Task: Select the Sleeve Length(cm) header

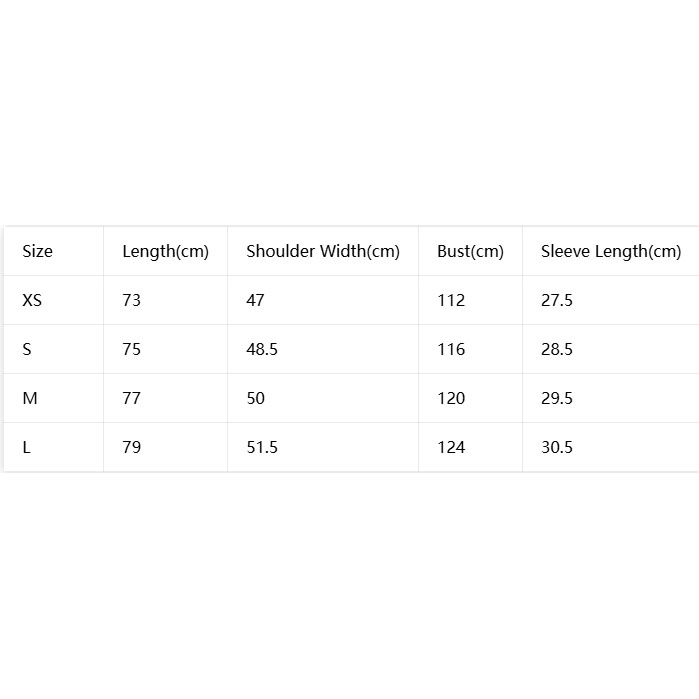Action: point(611,251)
